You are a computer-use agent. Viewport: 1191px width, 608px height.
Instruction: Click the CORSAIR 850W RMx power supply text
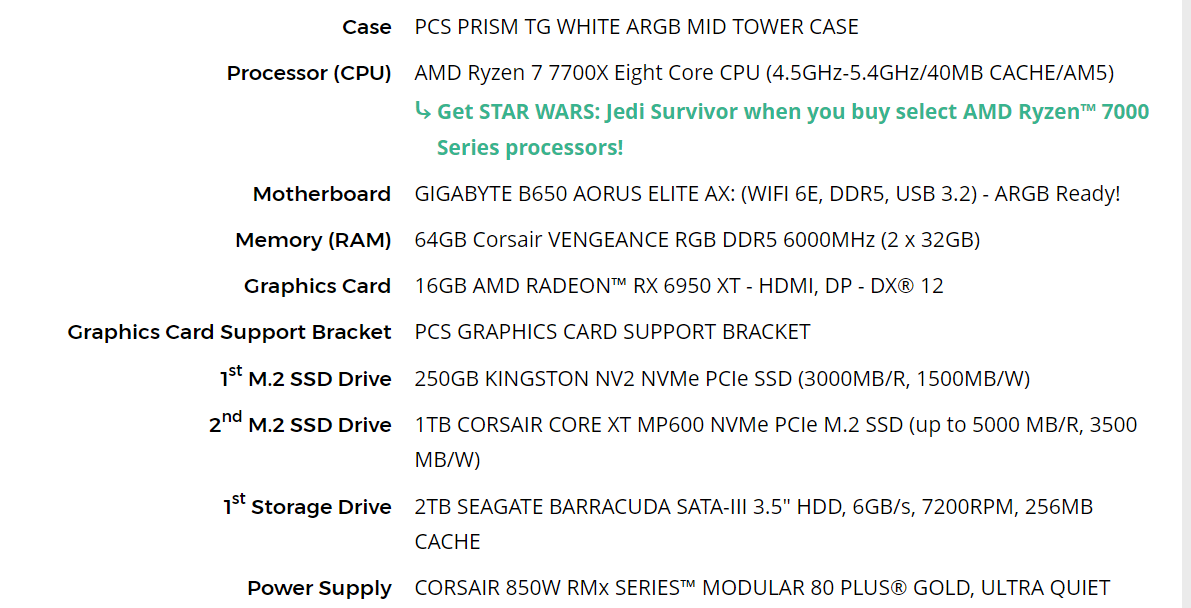point(763,587)
